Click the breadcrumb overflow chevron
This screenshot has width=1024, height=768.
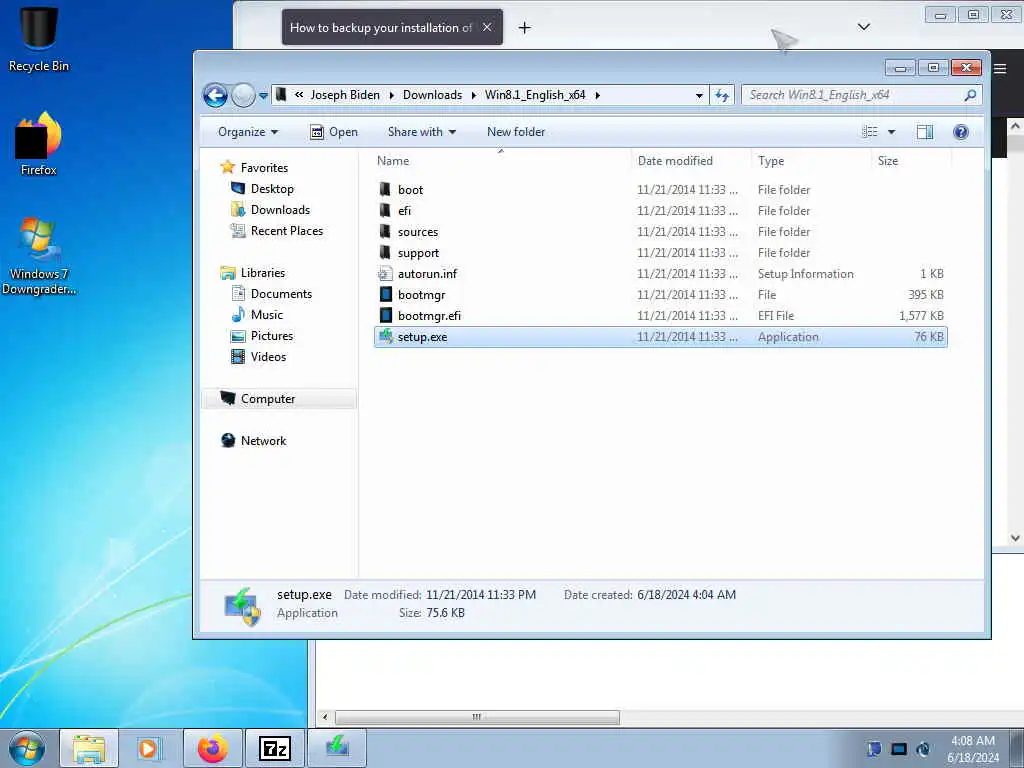point(298,95)
